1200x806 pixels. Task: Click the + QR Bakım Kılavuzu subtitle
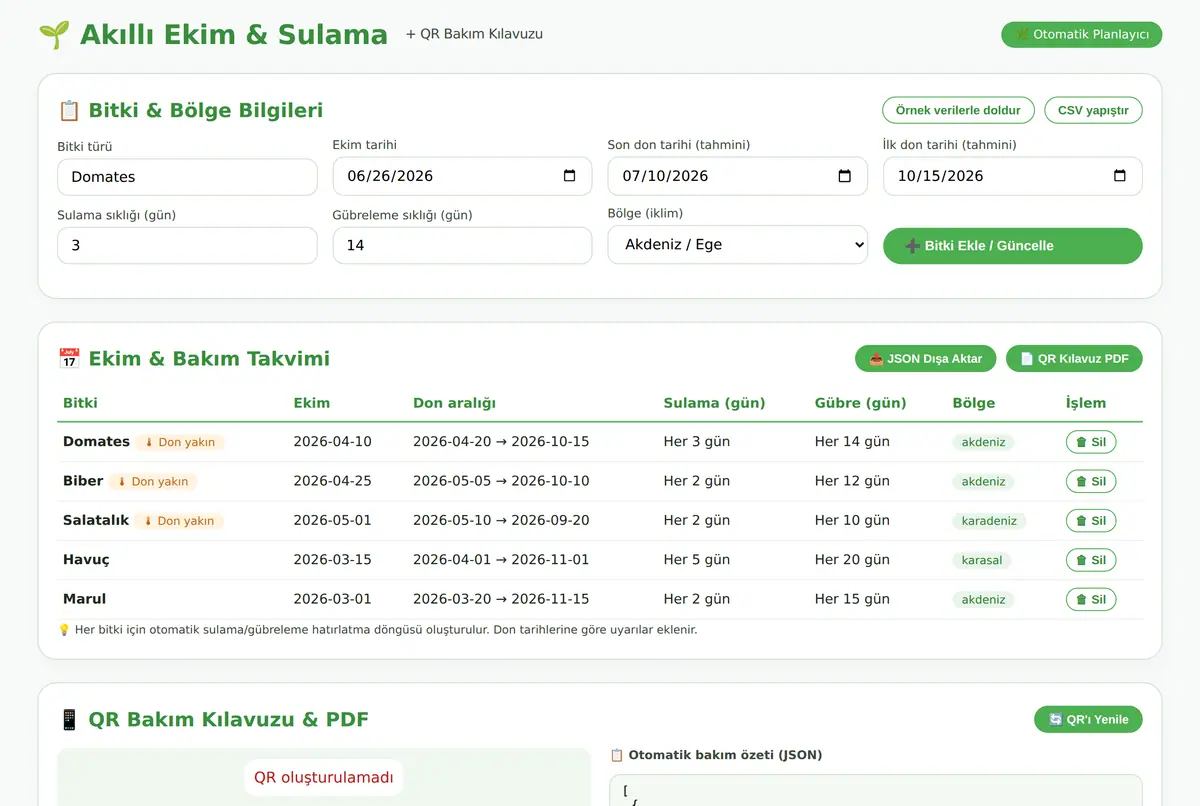point(474,34)
